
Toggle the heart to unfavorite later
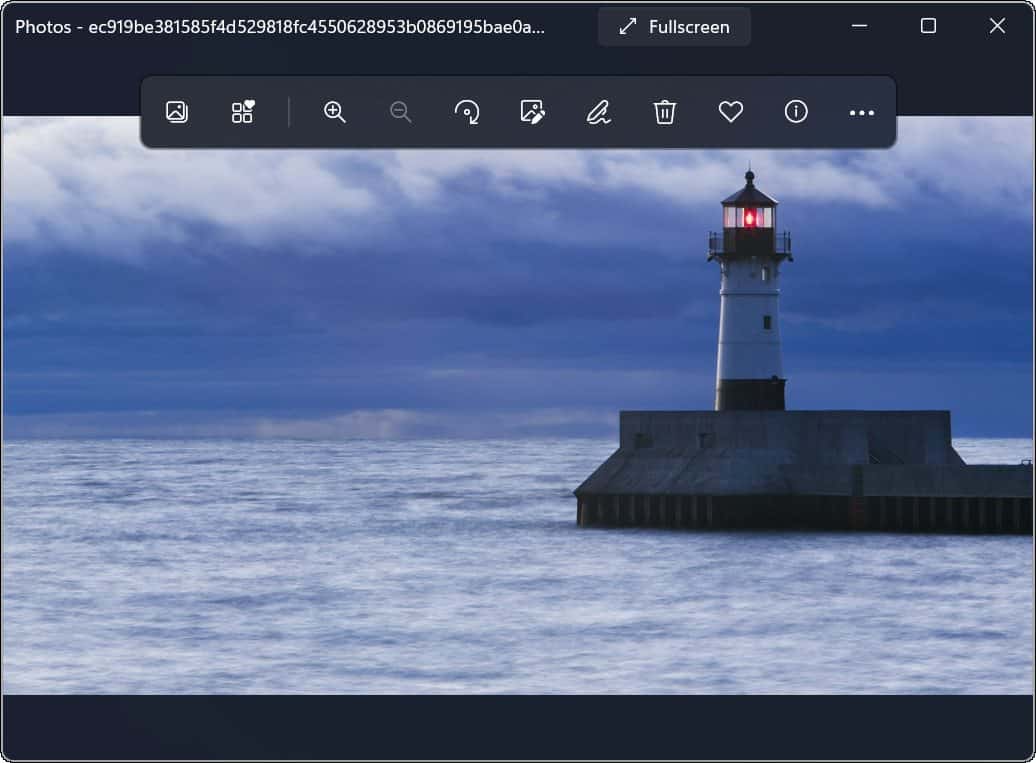[730, 112]
